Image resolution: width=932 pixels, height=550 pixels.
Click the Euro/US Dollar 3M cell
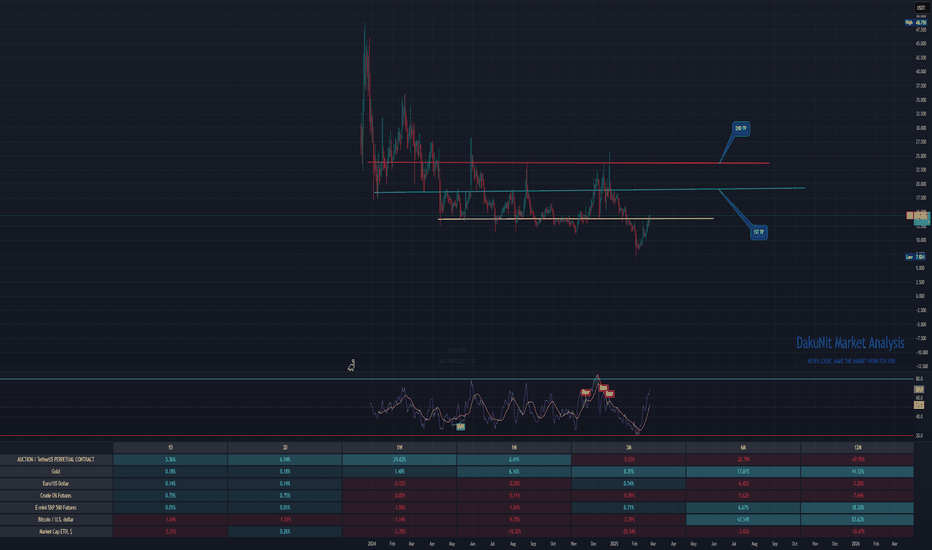click(x=628, y=483)
